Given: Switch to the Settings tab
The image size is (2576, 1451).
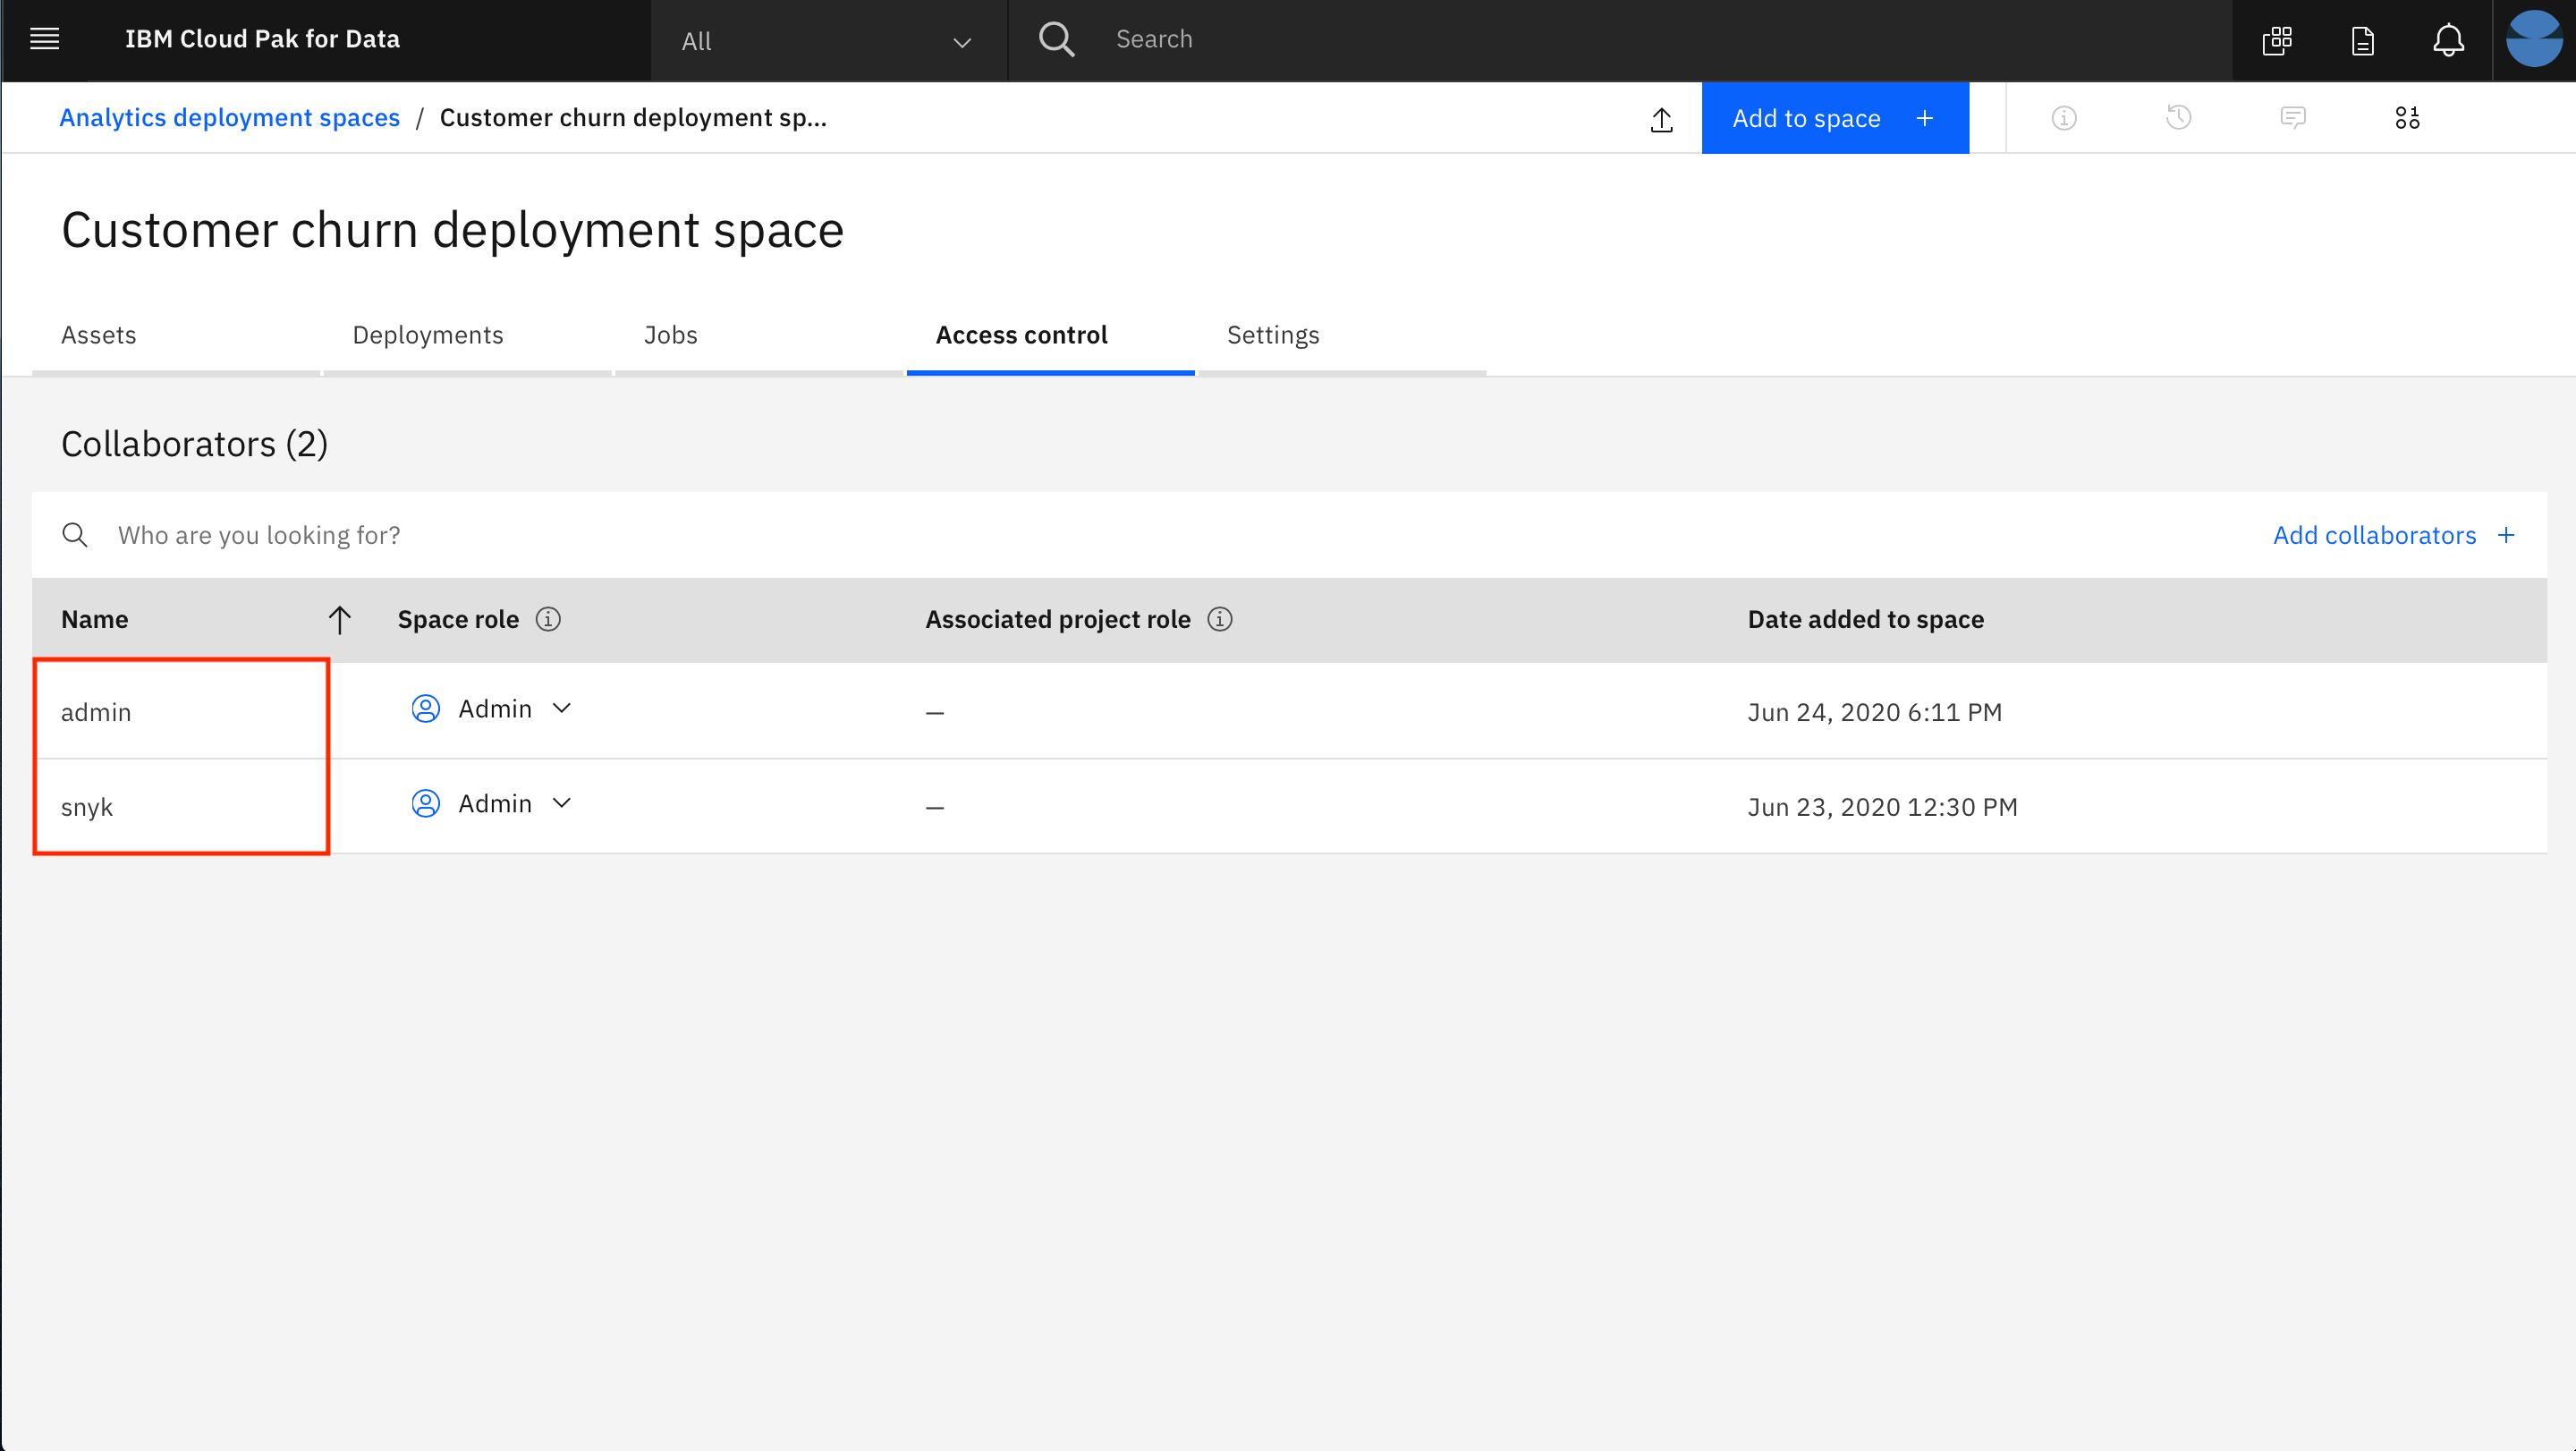Looking at the screenshot, I should coord(1273,335).
